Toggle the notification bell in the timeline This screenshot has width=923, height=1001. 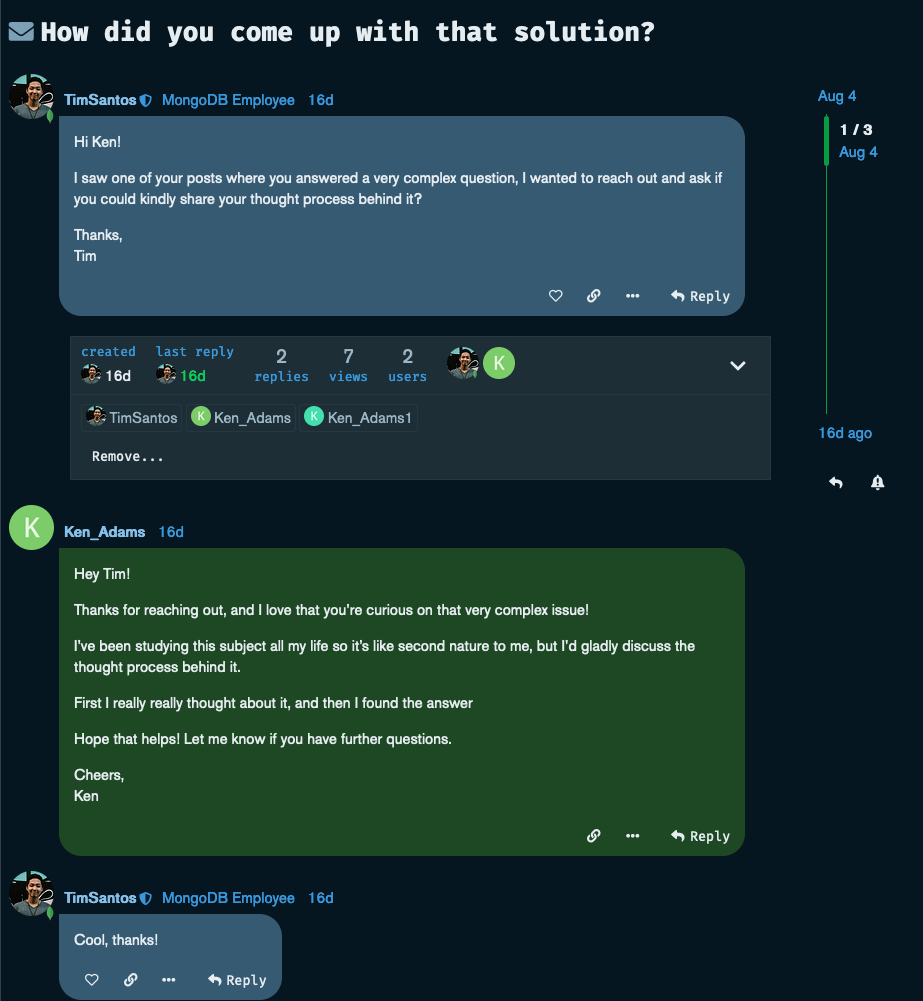(877, 483)
